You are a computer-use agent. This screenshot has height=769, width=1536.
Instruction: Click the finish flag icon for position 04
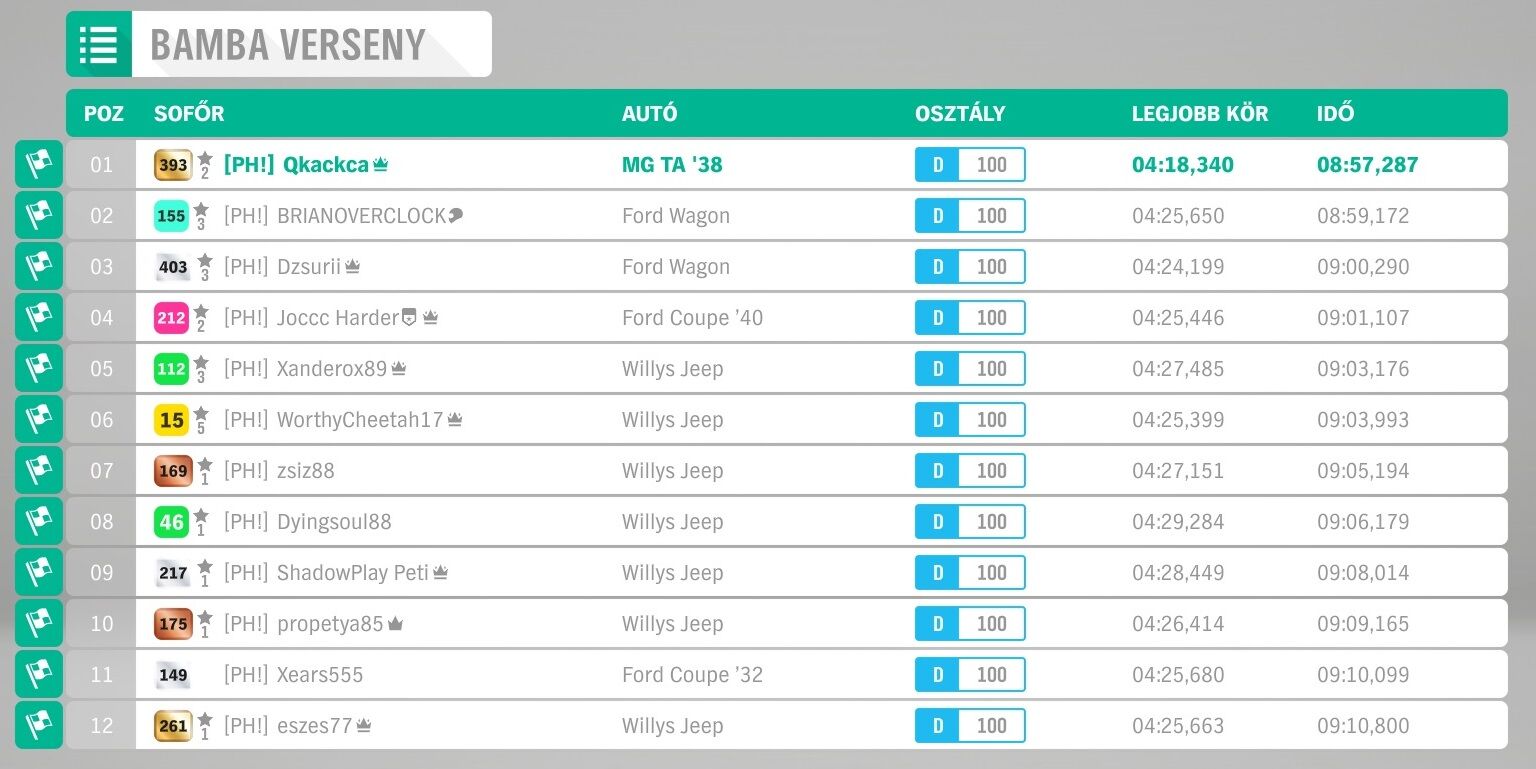39,317
